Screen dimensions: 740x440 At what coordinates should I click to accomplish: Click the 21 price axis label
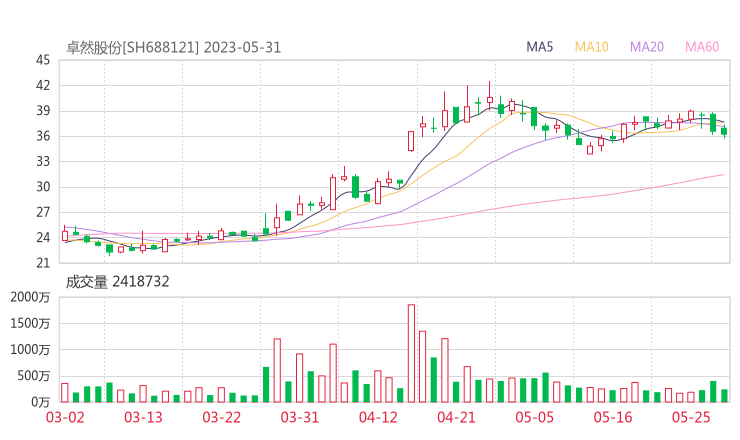pos(43,263)
